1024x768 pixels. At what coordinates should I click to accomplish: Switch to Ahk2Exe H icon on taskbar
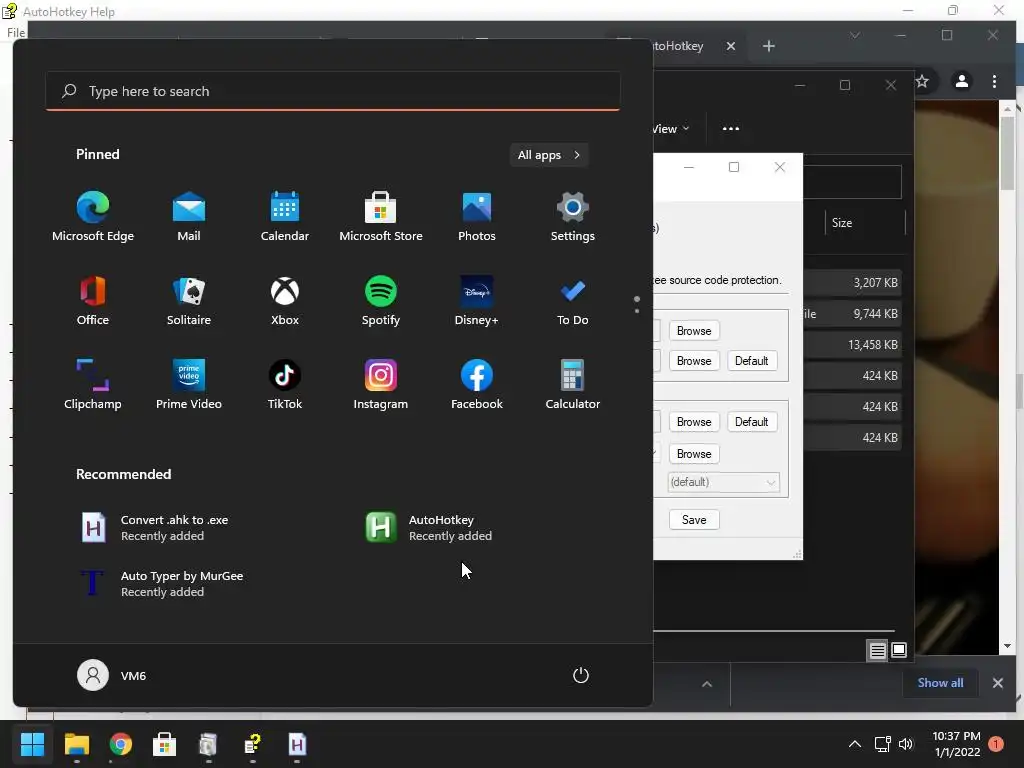[297, 744]
